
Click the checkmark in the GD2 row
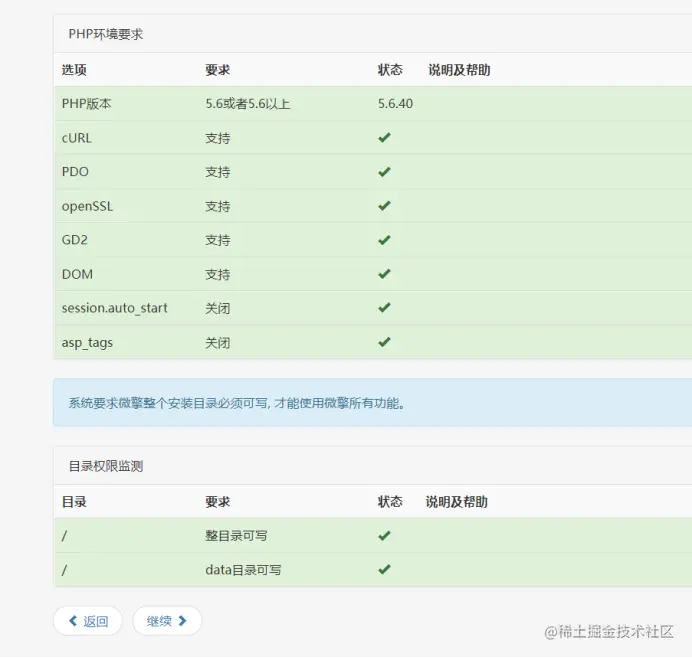384,240
